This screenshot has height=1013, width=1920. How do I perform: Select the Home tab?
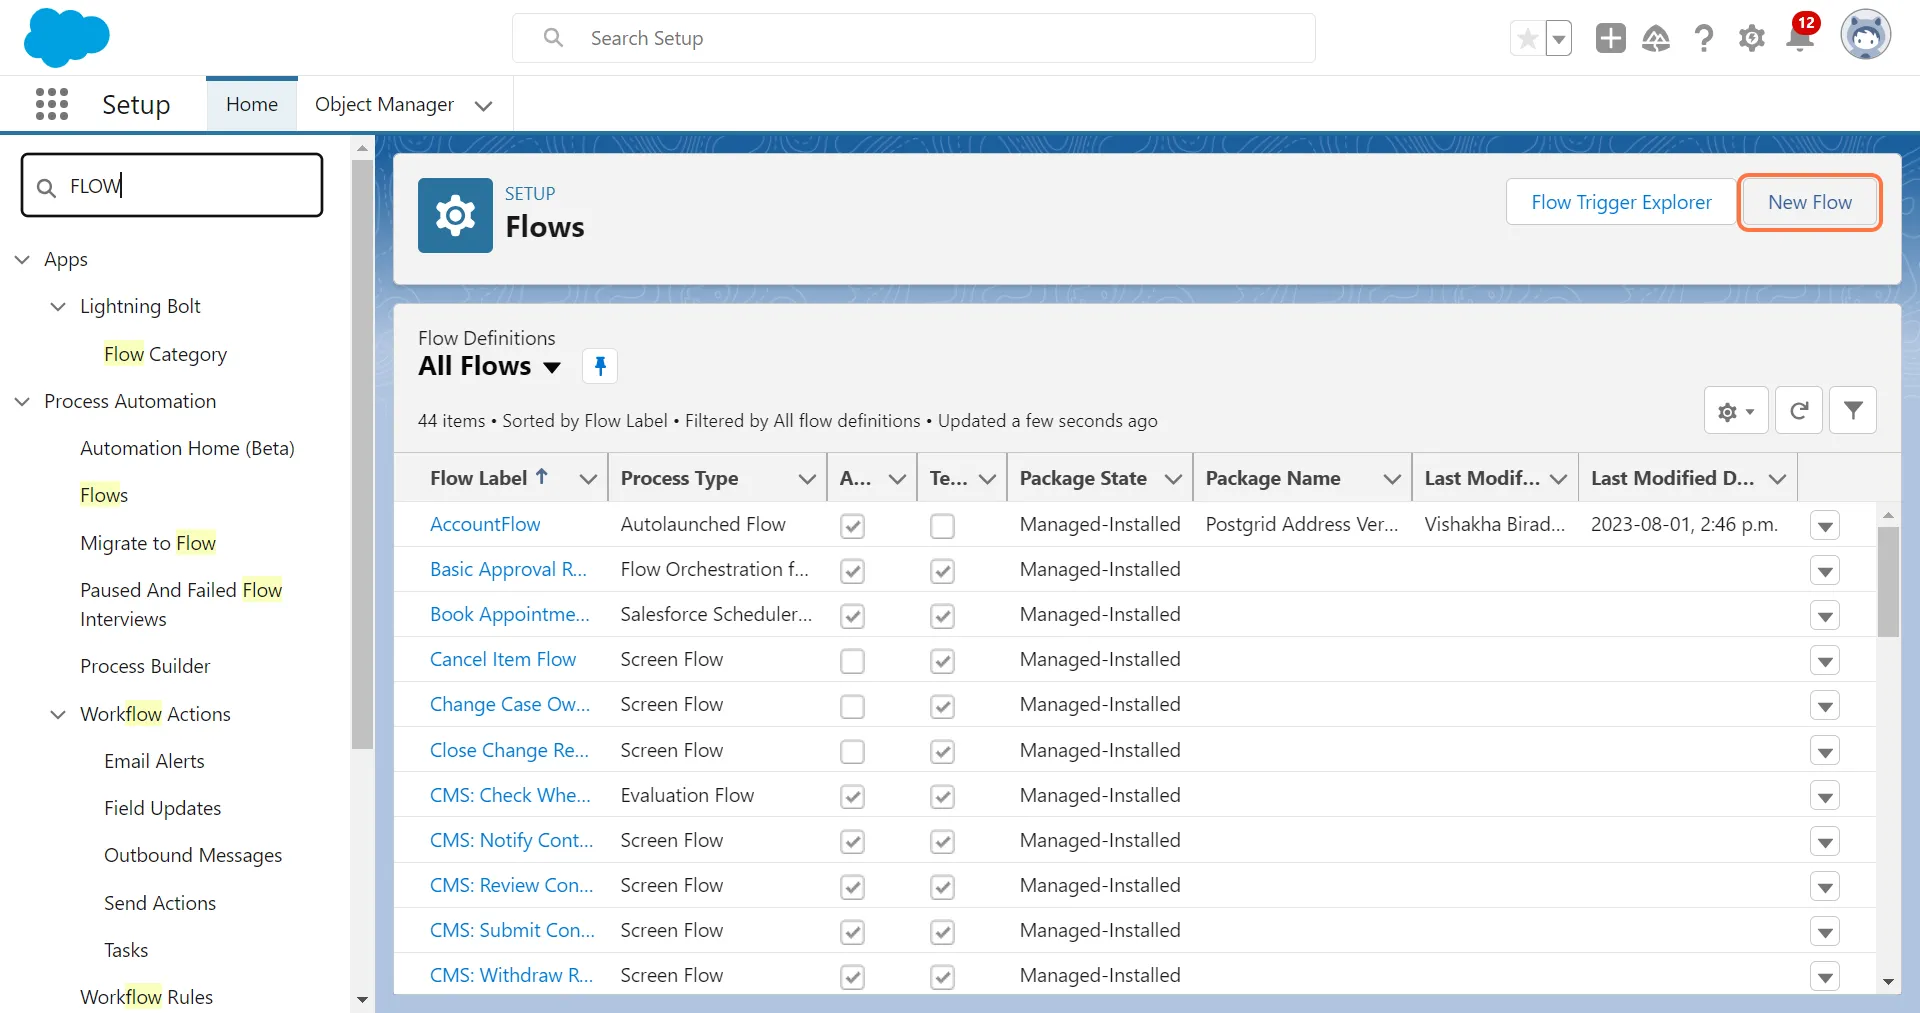(x=252, y=104)
